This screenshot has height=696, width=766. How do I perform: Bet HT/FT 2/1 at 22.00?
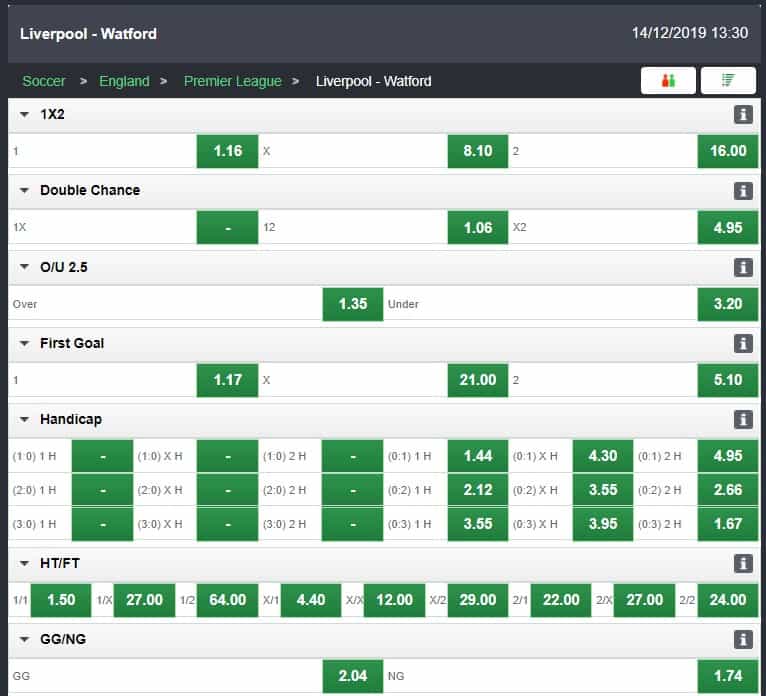561,600
